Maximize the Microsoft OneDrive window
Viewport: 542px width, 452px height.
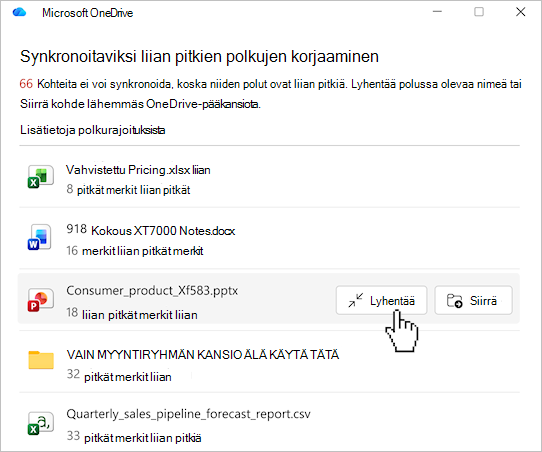coord(479,12)
